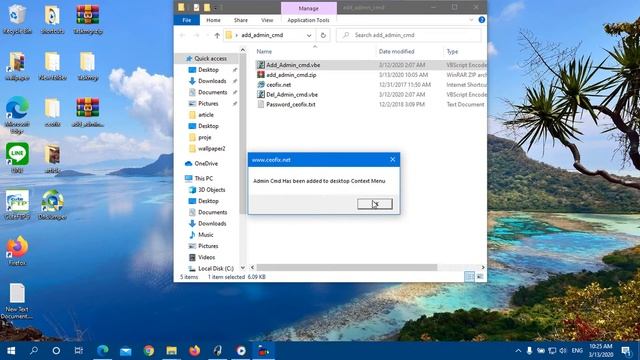Click the OK button in the www.ceofix.net dialog
The width and height of the screenshot is (640, 360).
point(375,204)
